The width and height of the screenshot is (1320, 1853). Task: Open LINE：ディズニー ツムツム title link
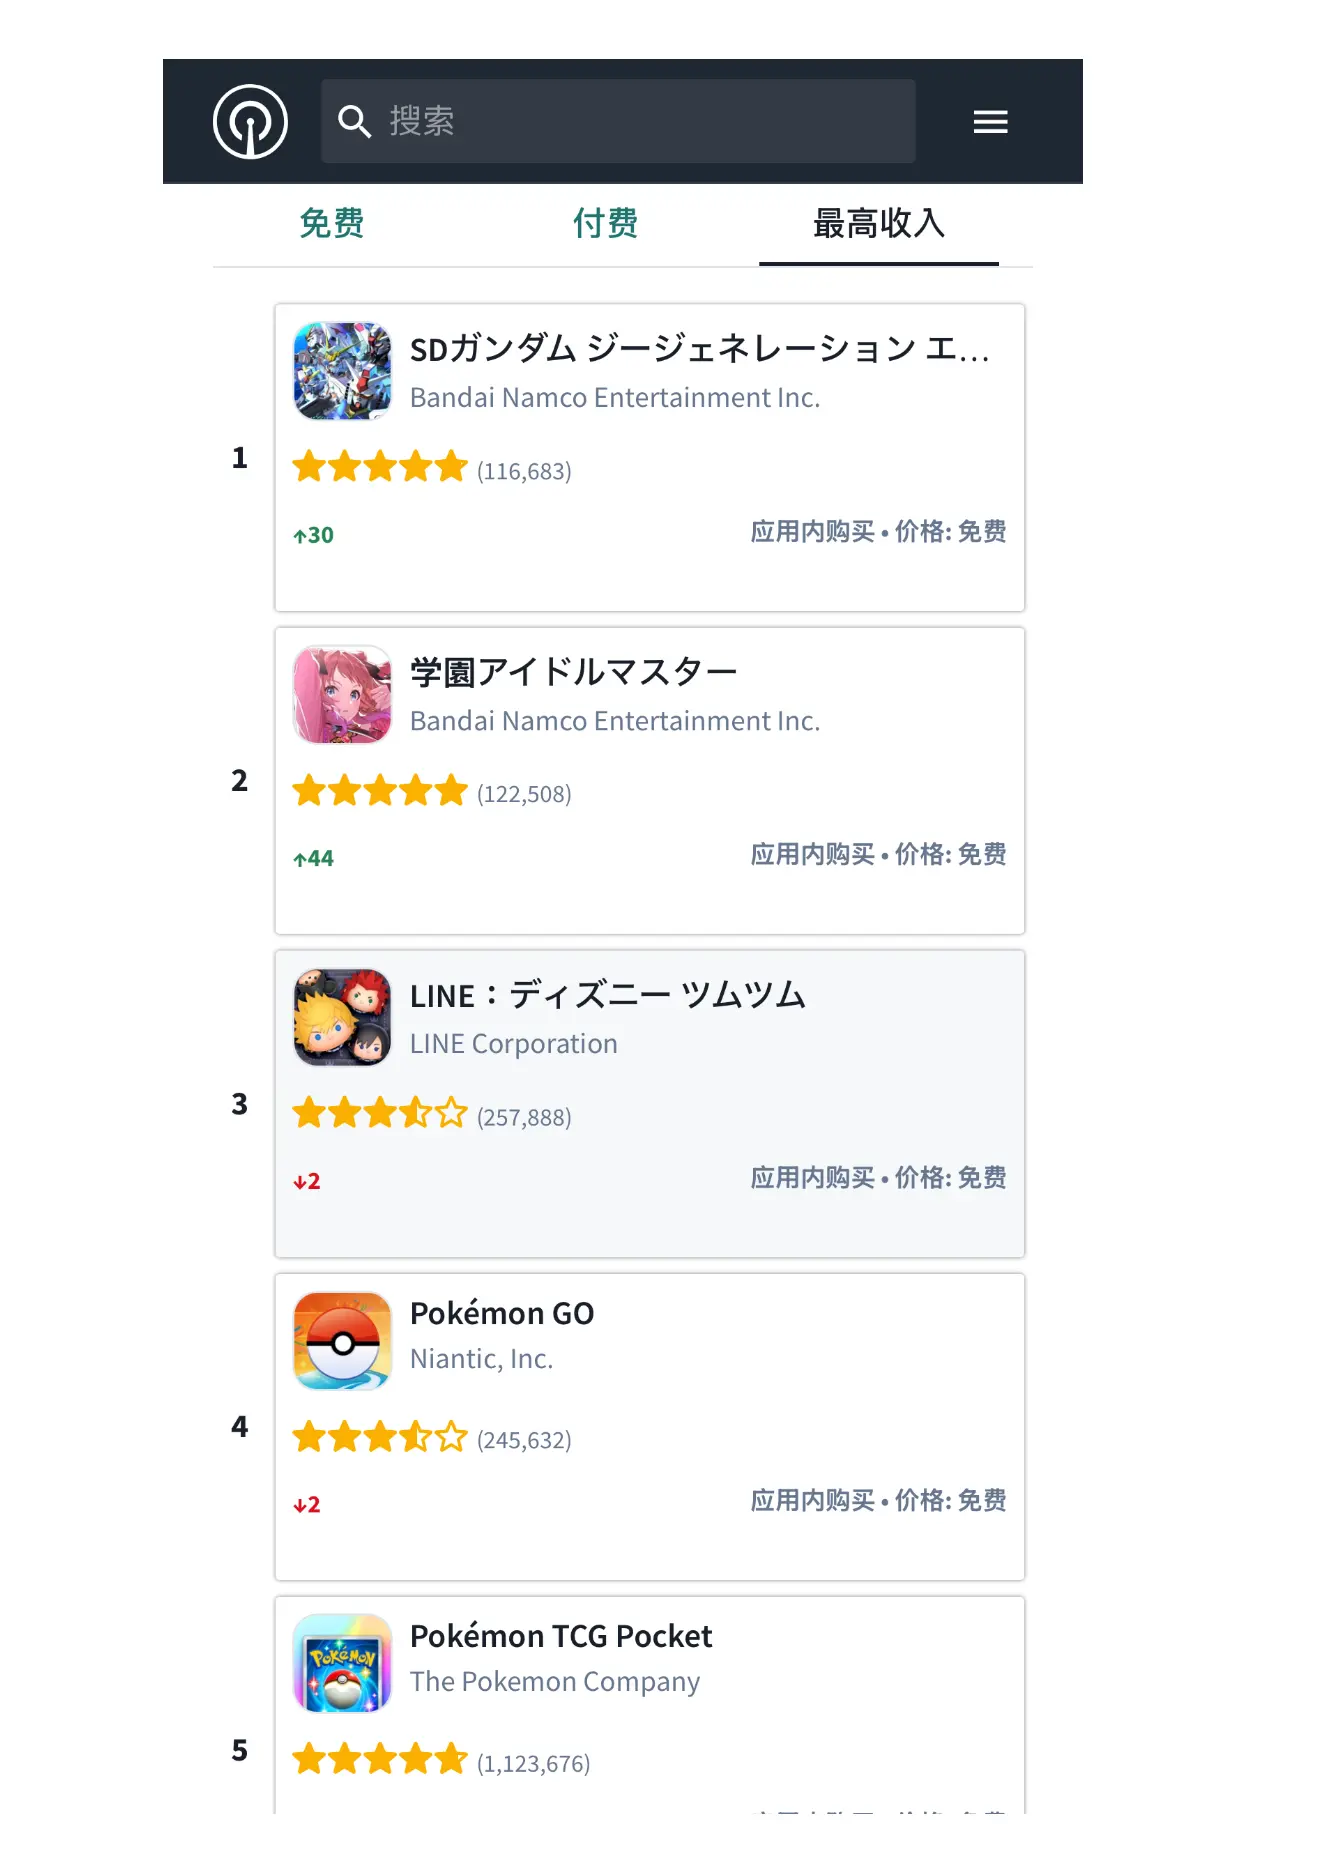[x=607, y=995]
